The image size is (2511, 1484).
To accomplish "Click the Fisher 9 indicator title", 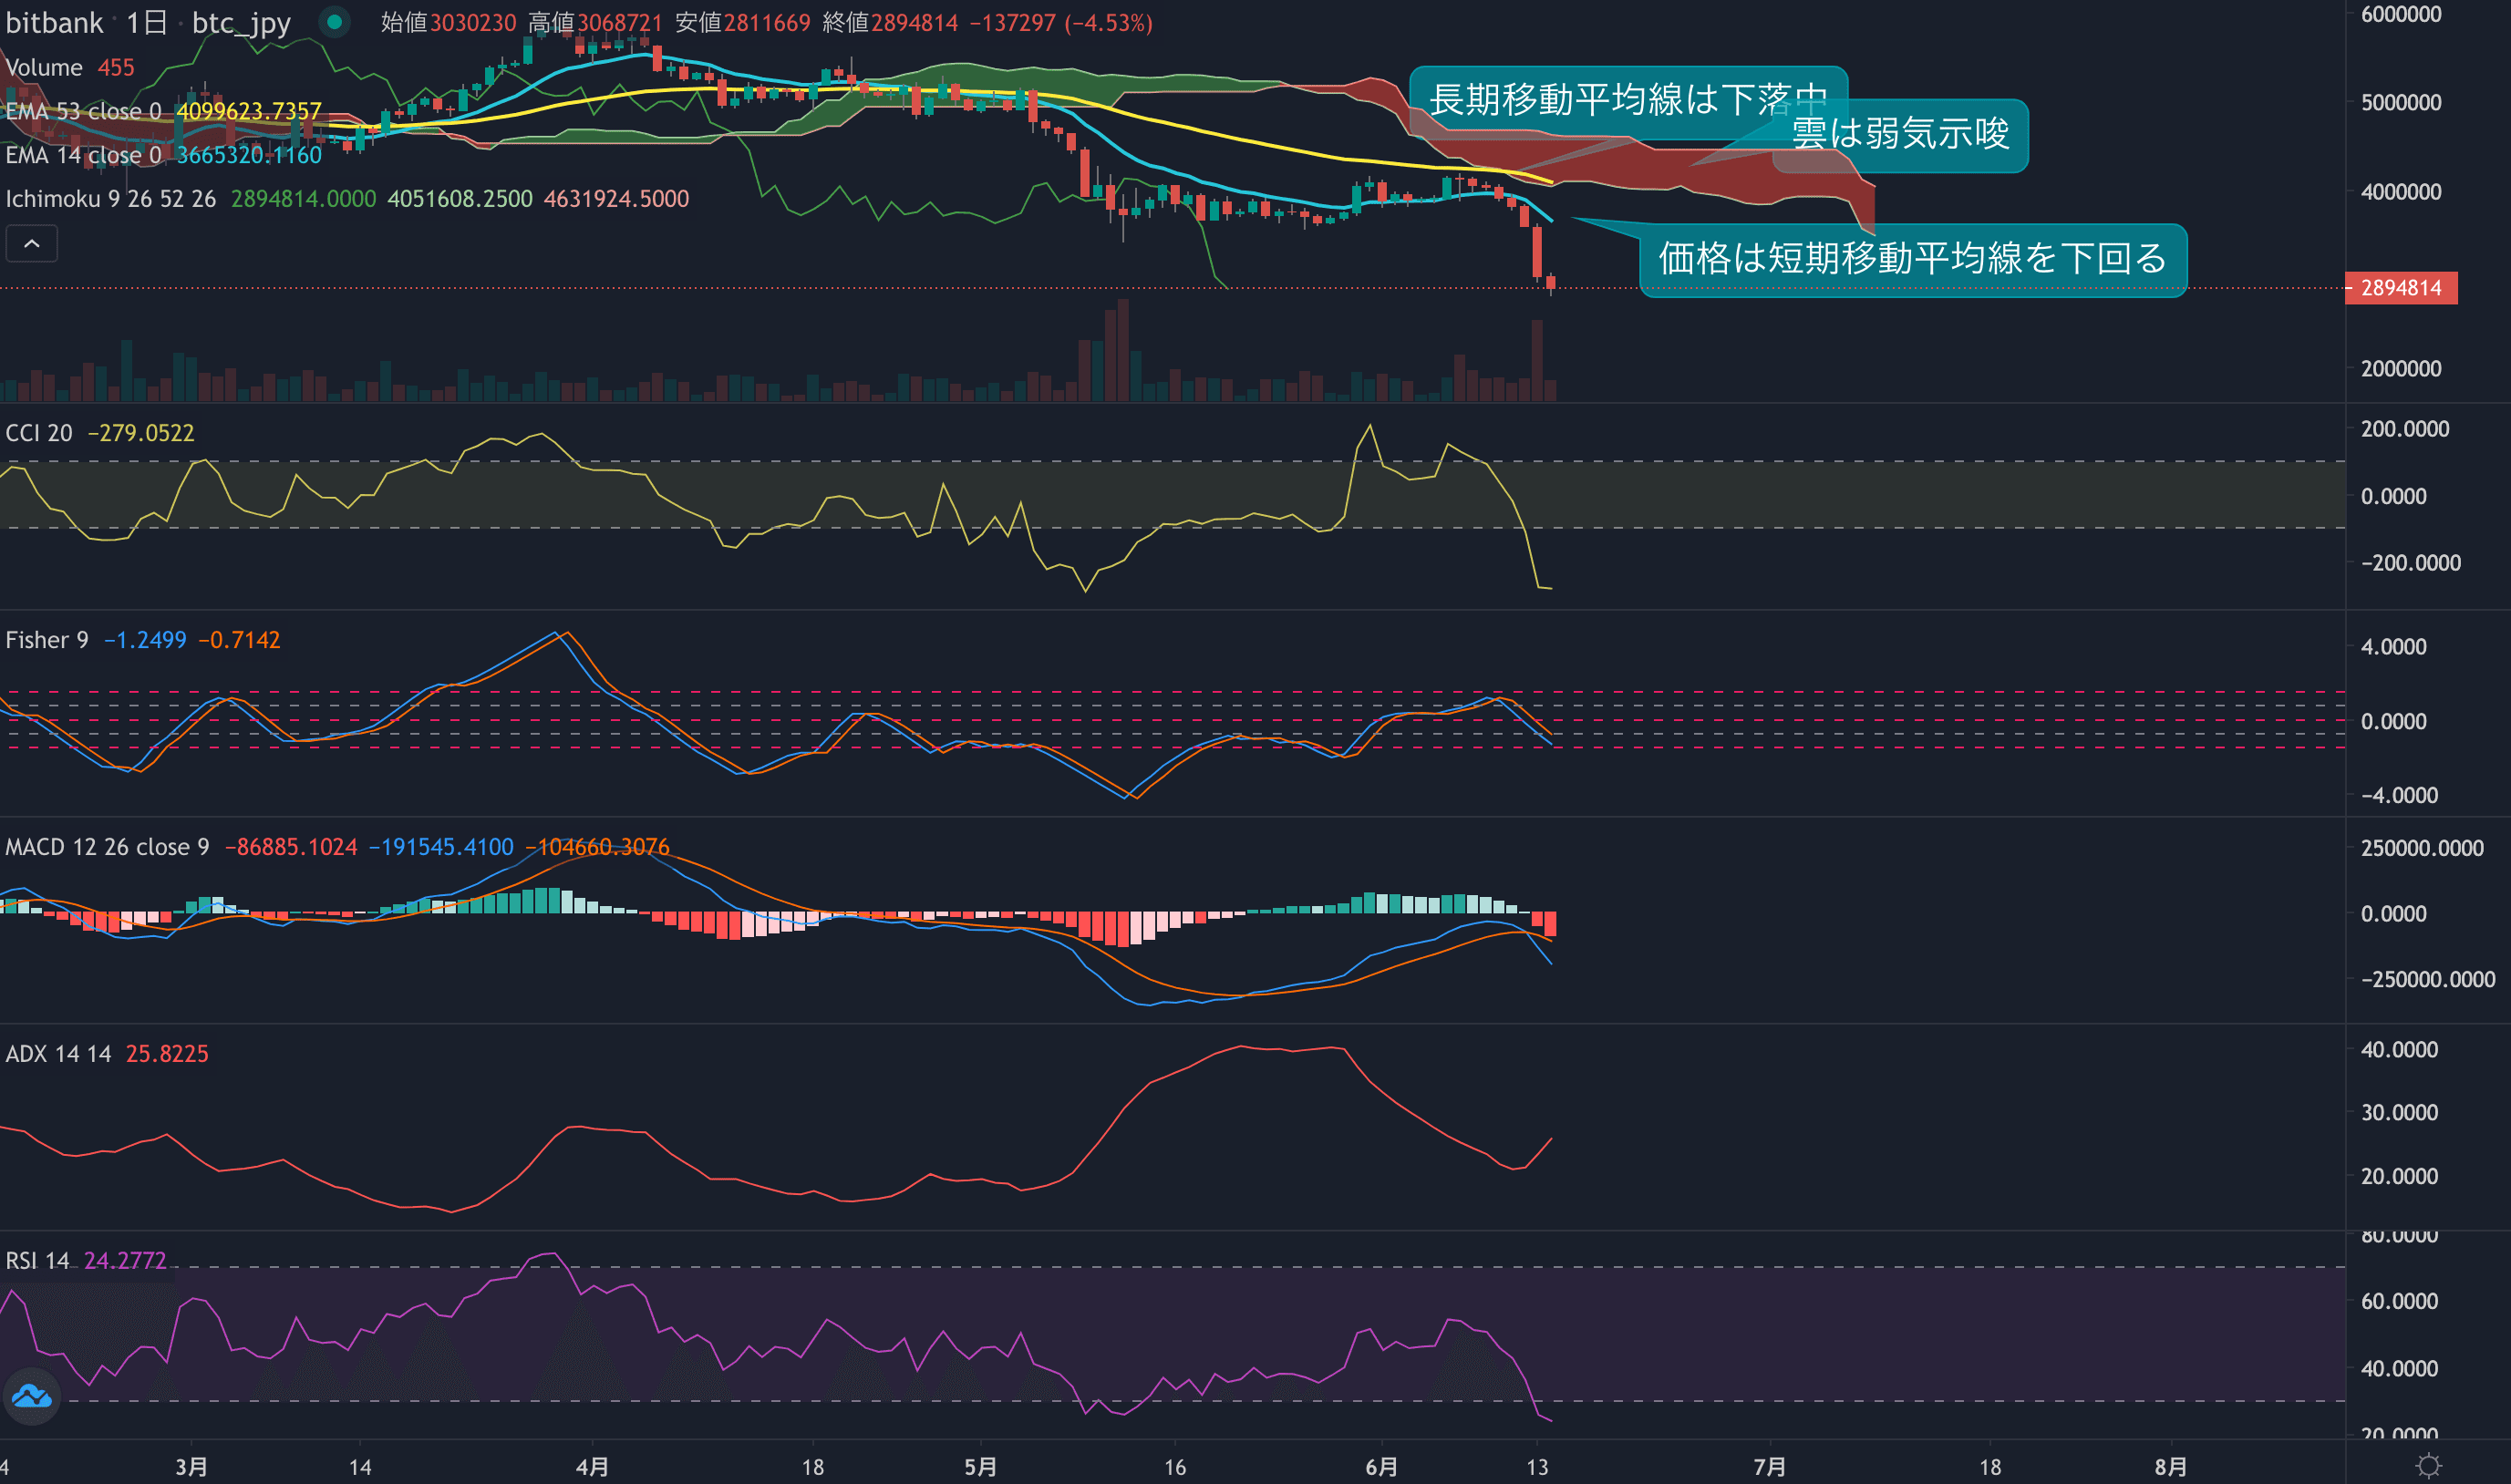I will click(x=46, y=640).
